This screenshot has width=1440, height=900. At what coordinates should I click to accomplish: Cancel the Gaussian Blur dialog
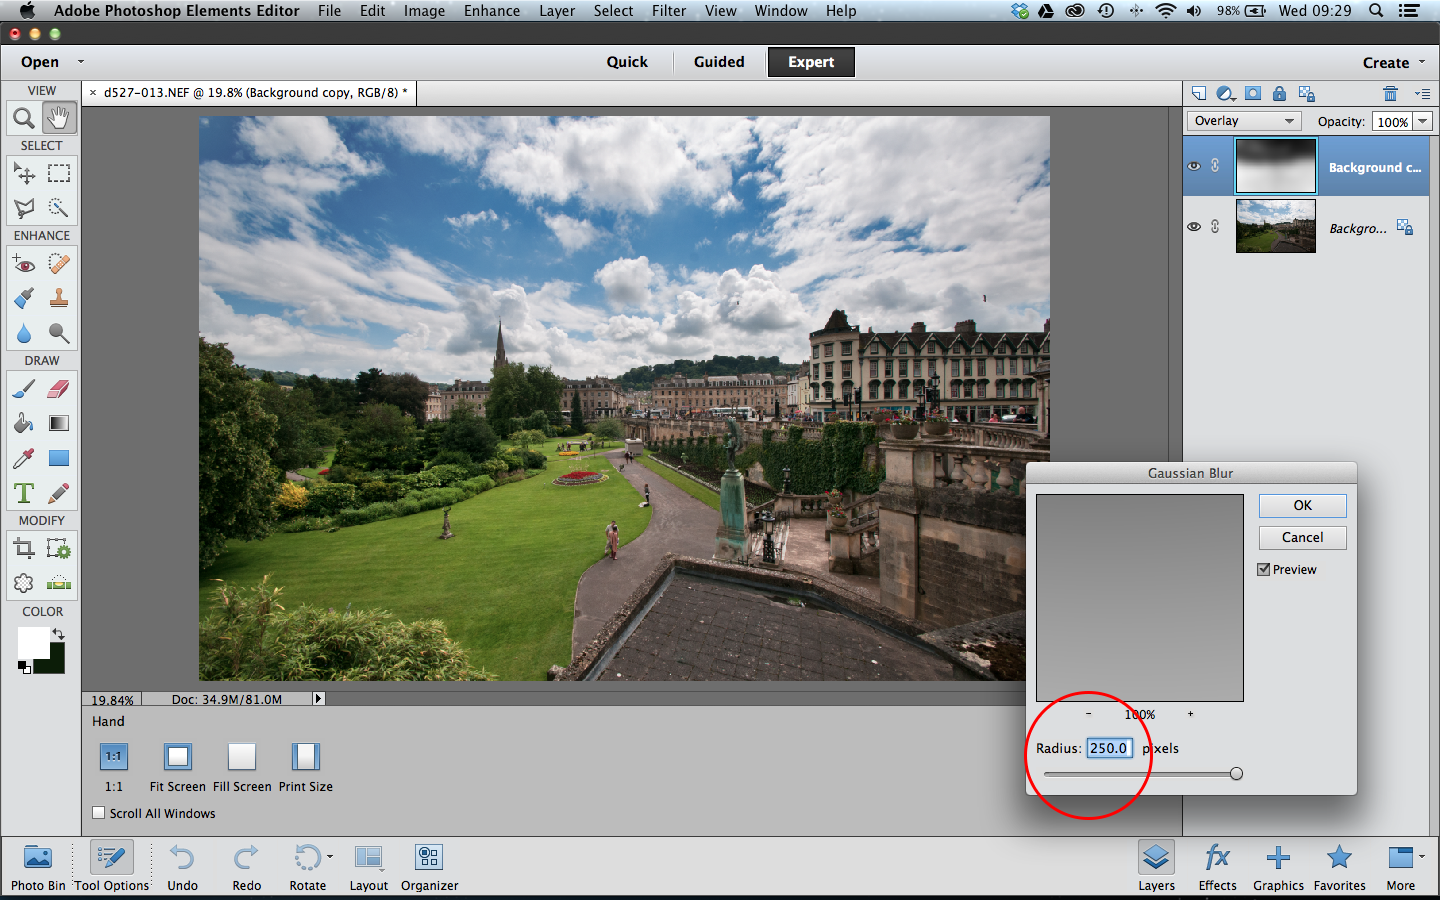tap(1302, 537)
